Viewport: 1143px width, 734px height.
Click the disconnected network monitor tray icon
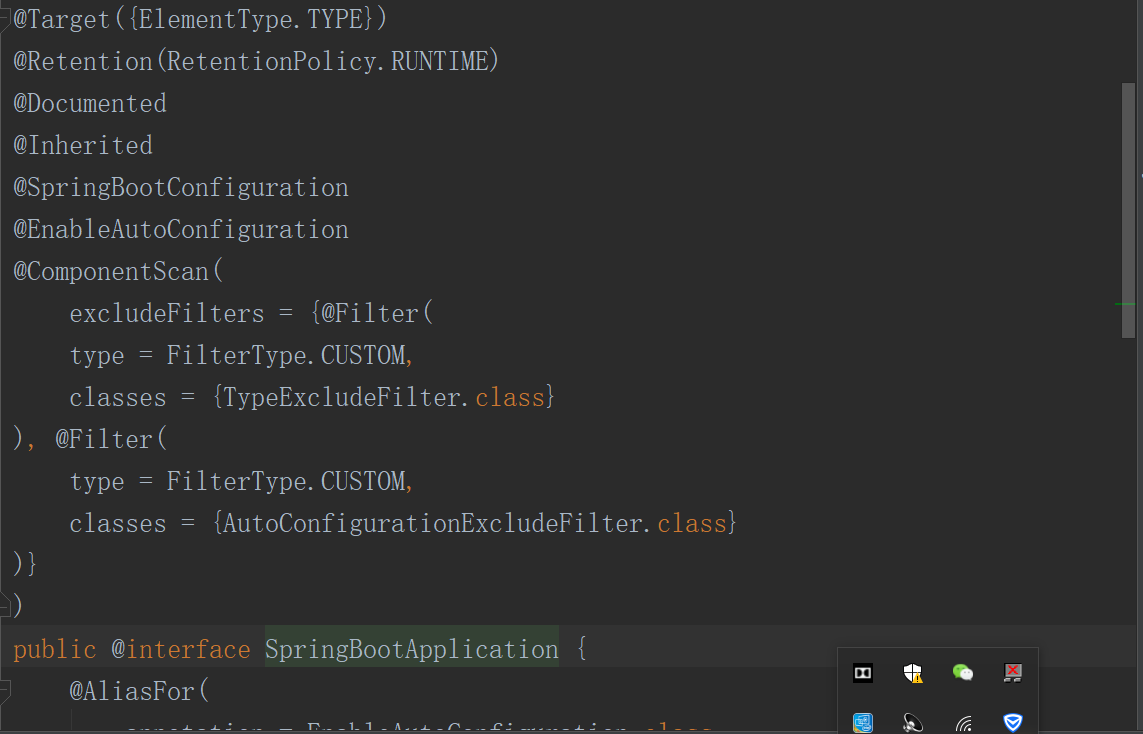[1013, 673]
